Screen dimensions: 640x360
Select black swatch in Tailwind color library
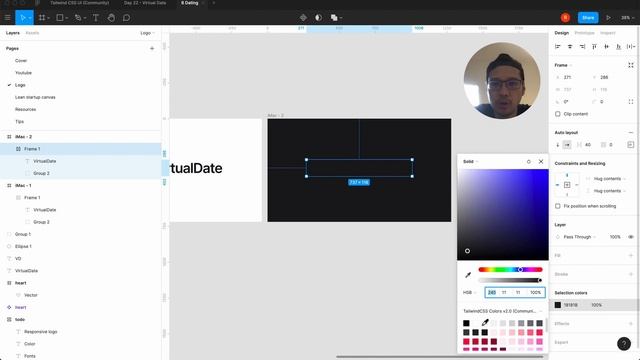click(x=466, y=323)
